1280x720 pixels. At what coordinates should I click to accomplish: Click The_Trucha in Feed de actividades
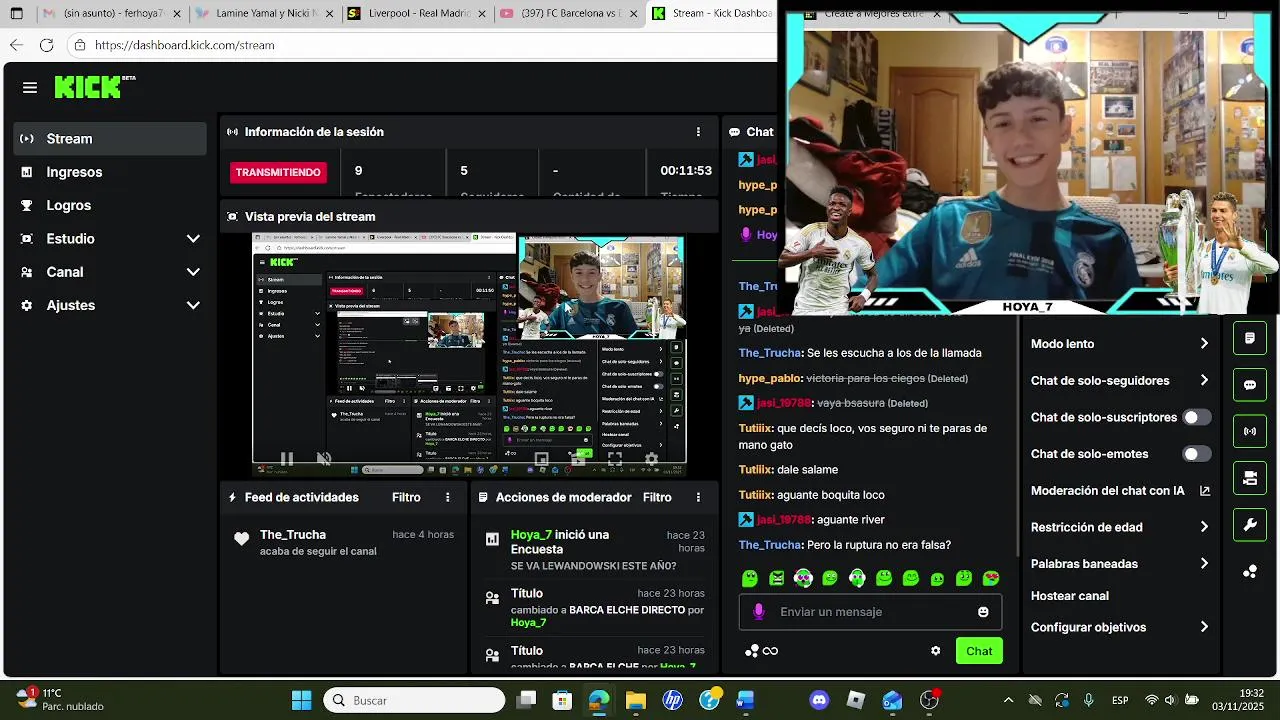(293, 535)
